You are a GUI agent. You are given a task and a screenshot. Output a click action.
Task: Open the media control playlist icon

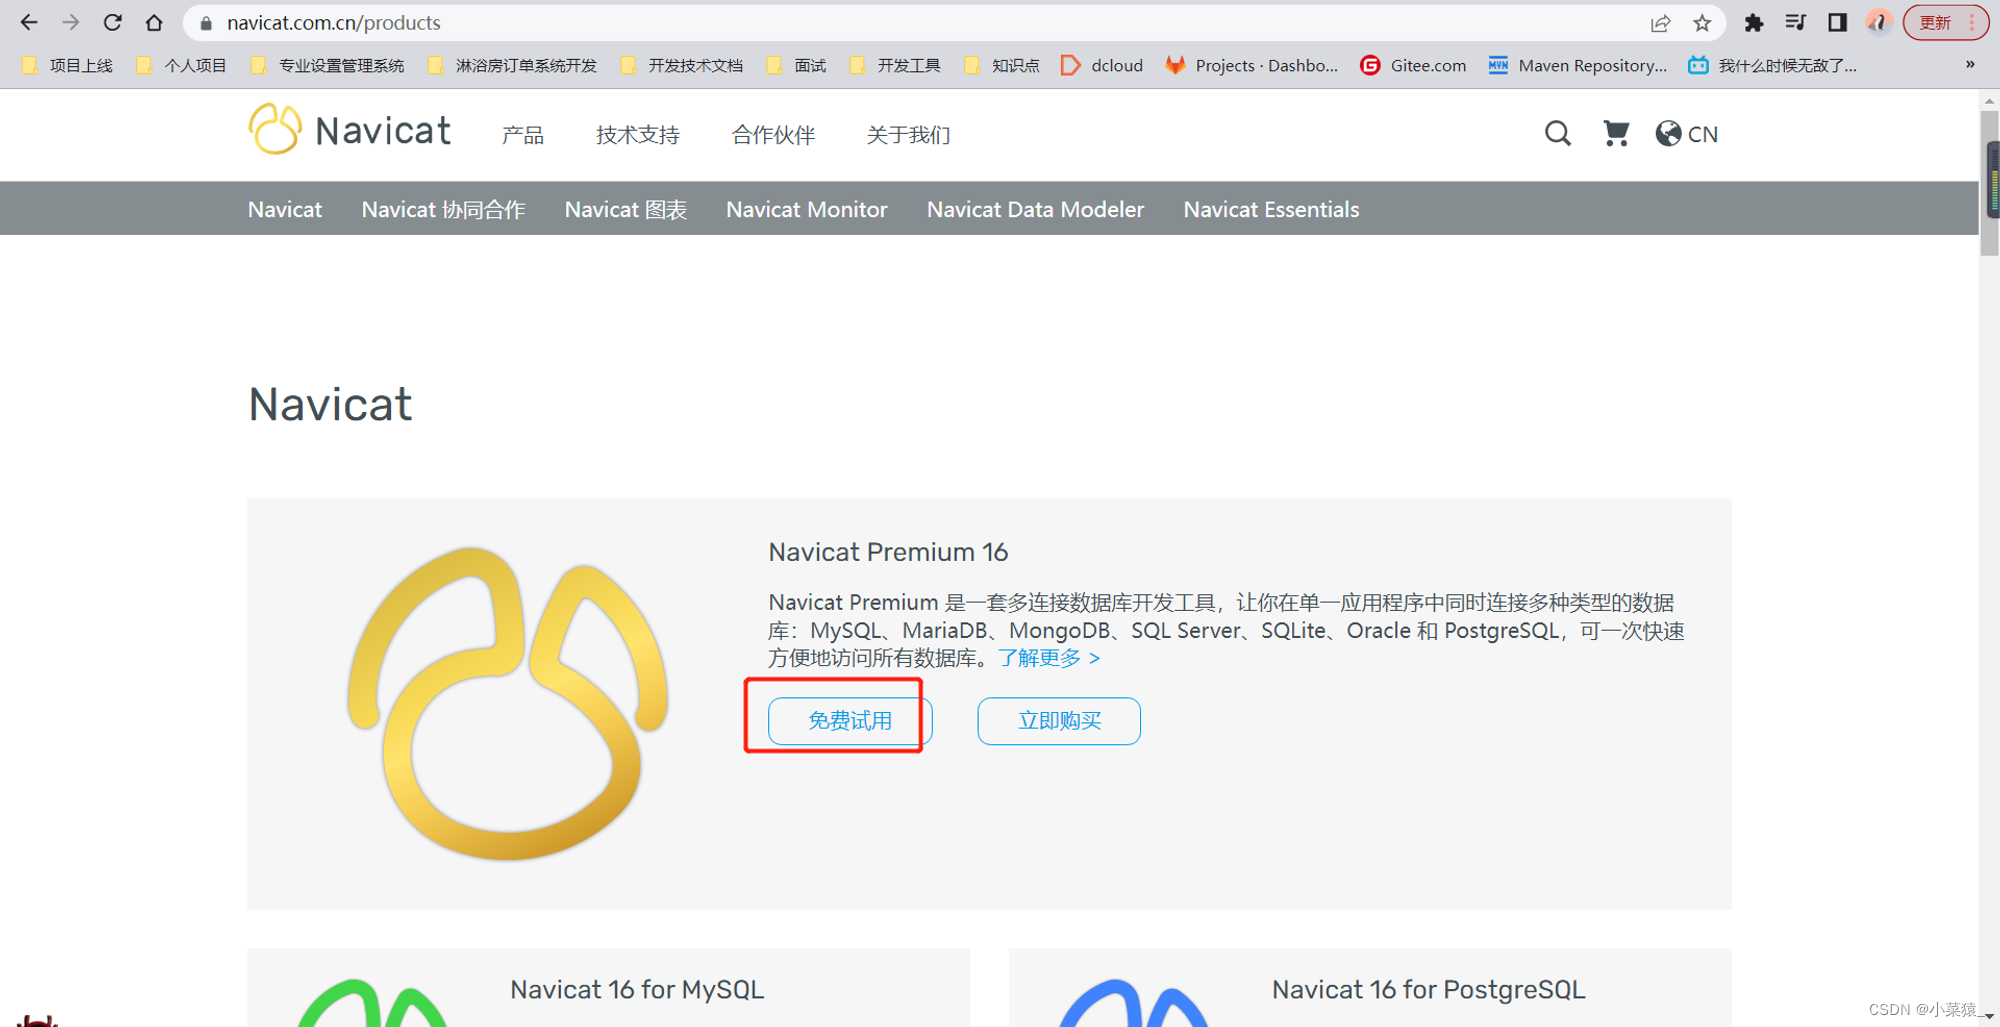1795,22
